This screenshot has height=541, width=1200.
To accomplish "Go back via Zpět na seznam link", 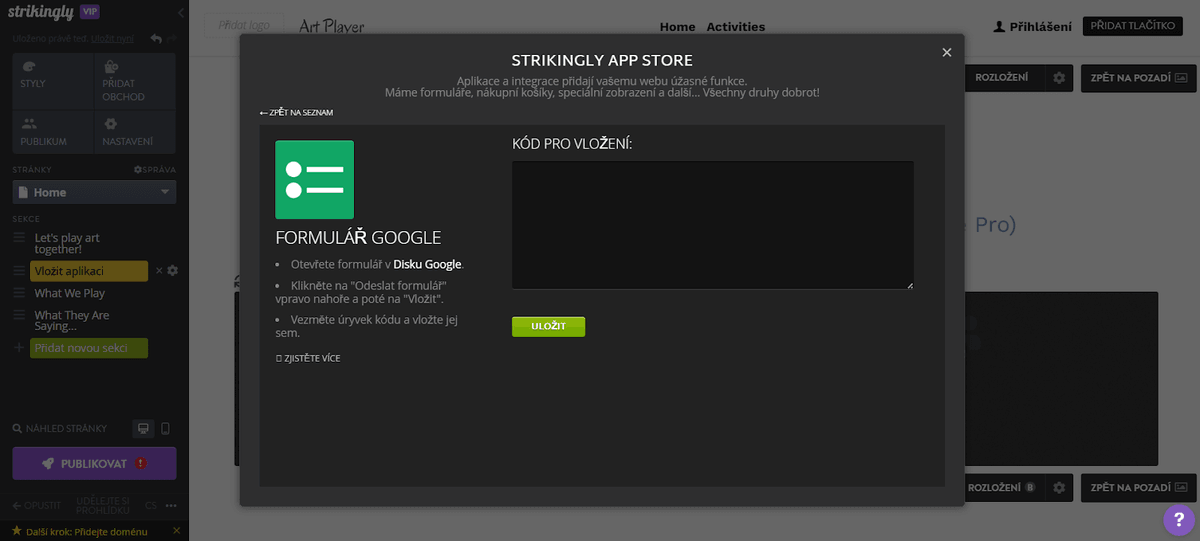I will pyautogui.click(x=296, y=113).
